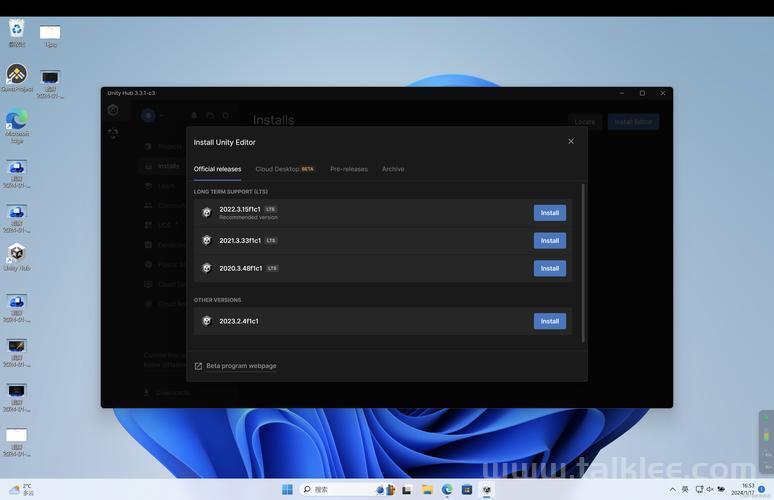Viewport: 774px width, 500px height.
Task: Install Unity version 2021.3.33f1c1
Action: click(549, 240)
